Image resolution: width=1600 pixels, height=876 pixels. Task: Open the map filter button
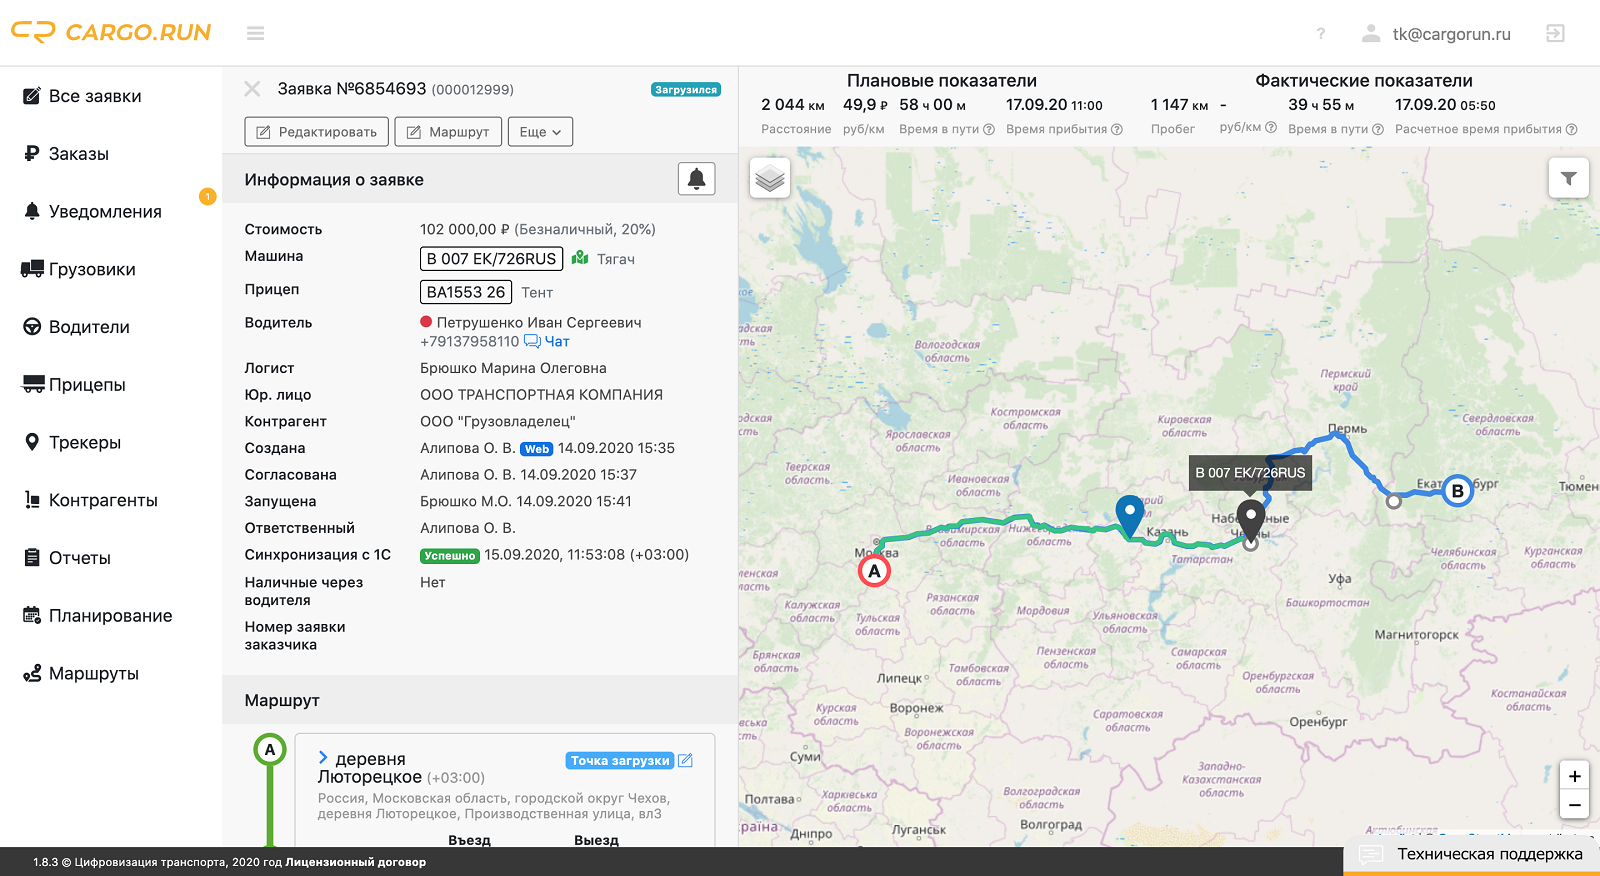(1569, 178)
